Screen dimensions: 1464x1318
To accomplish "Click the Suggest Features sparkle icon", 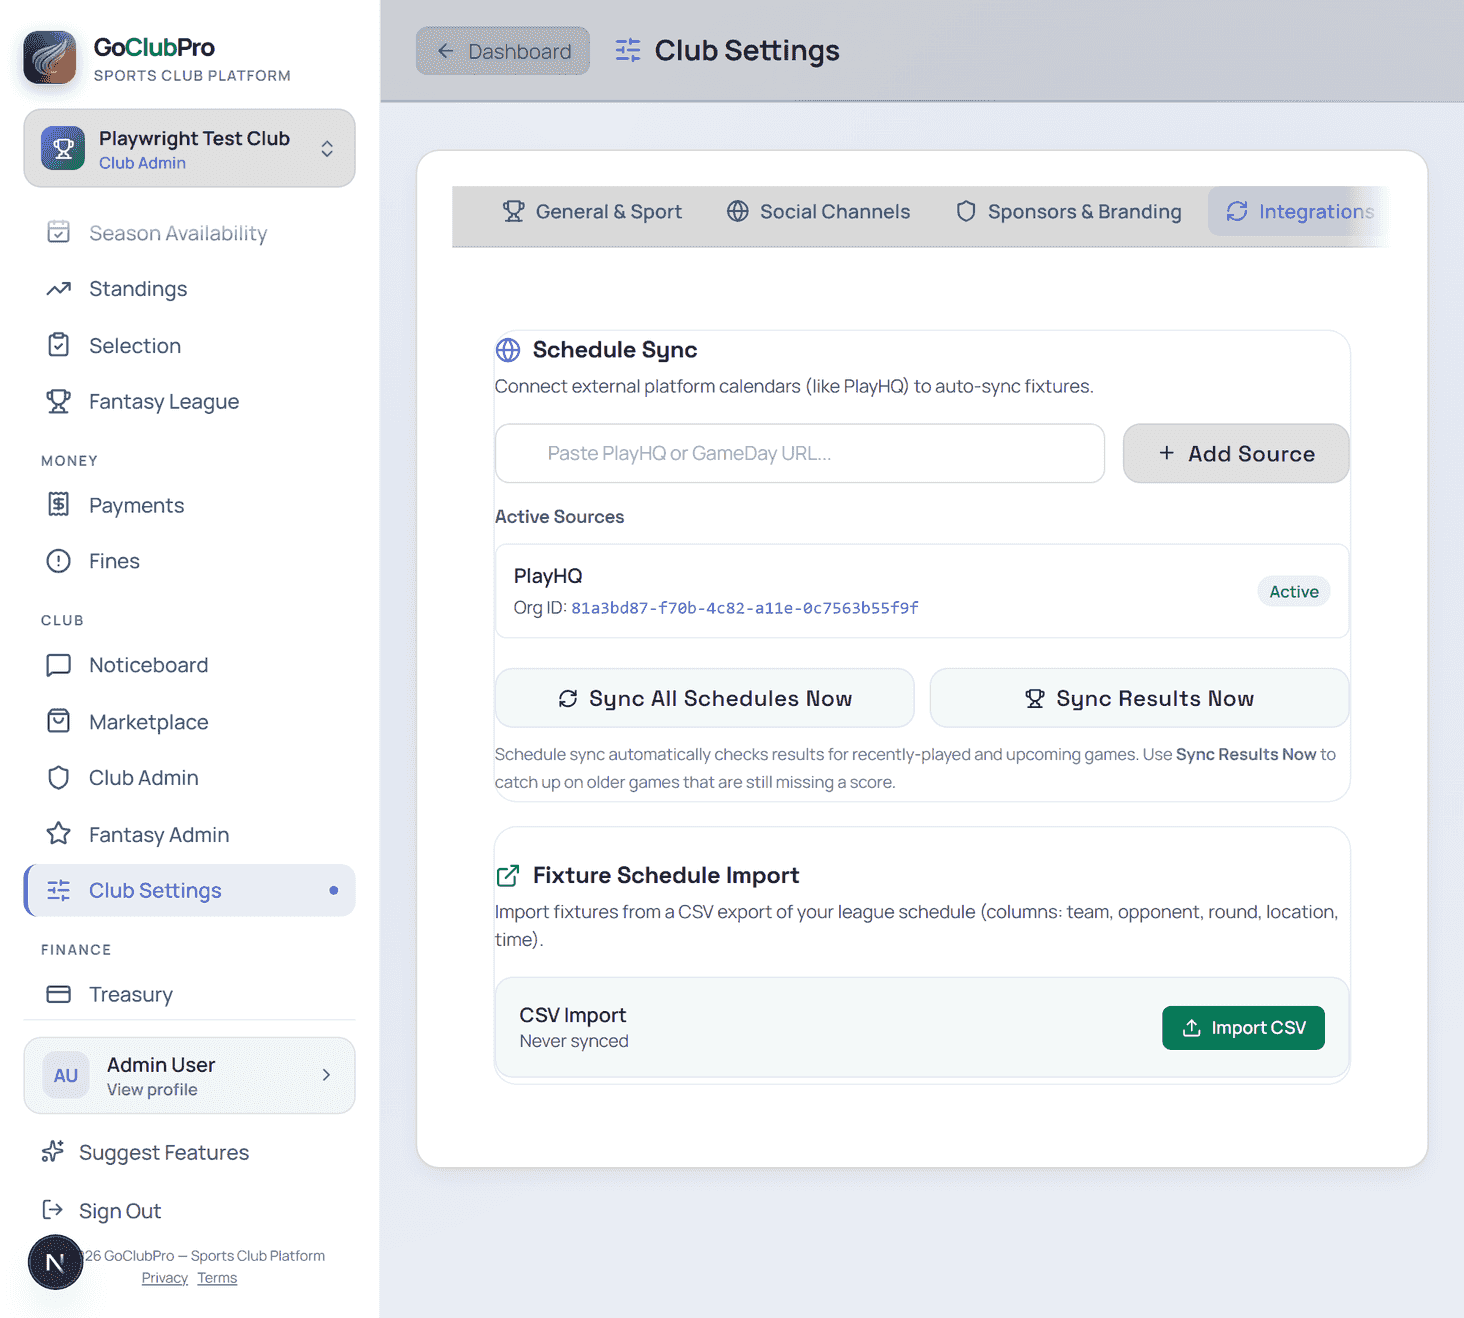I will click(53, 1152).
